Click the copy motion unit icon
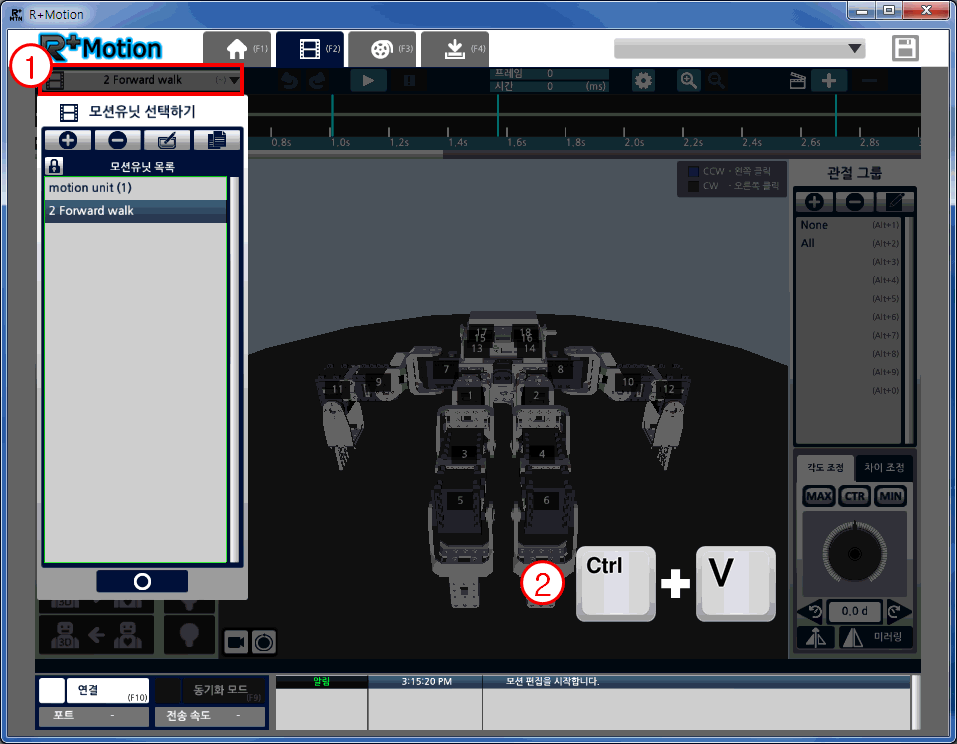Screen dimensions: 957x744 tap(214, 141)
